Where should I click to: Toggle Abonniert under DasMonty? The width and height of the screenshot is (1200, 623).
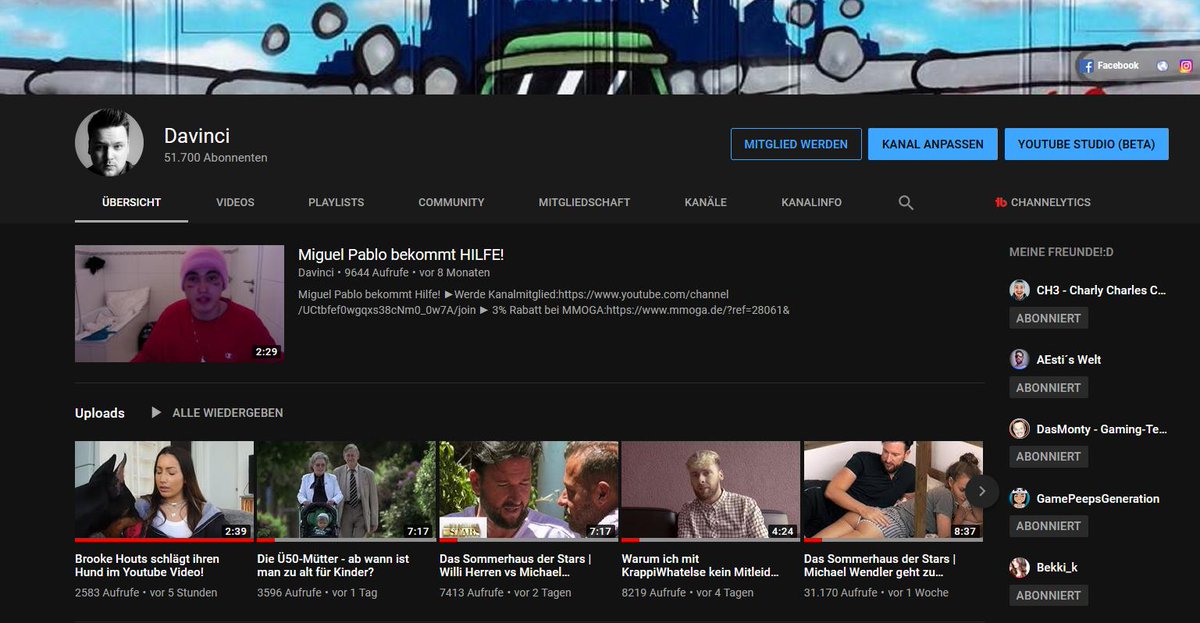[x=1048, y=456]
